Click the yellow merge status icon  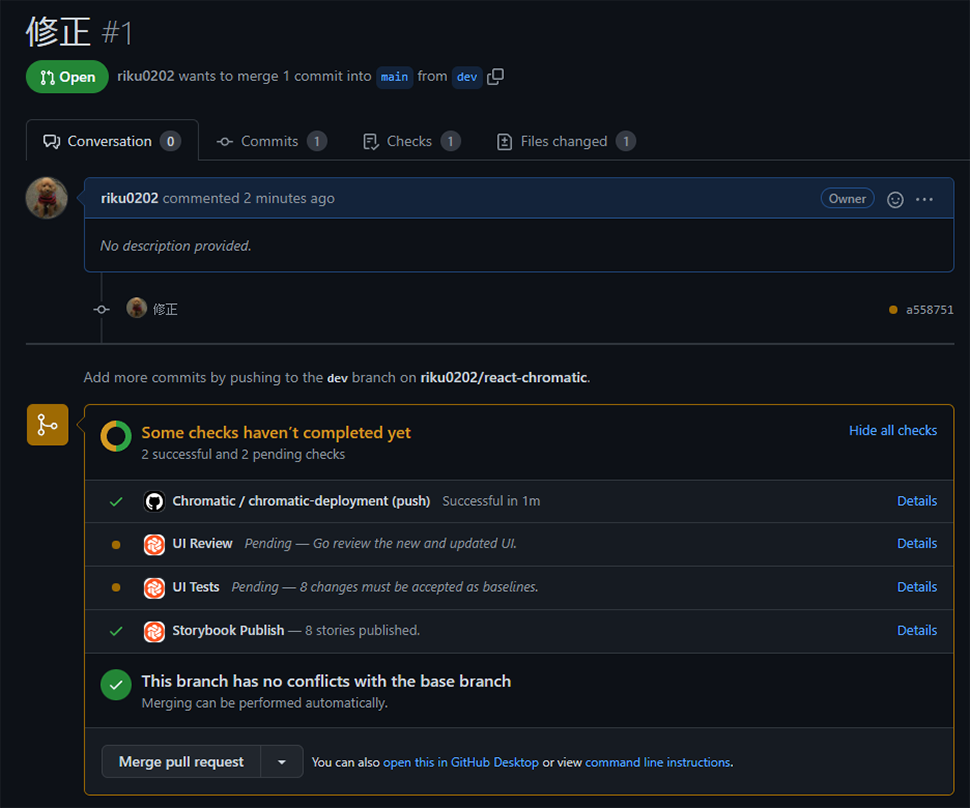[48, 425]
